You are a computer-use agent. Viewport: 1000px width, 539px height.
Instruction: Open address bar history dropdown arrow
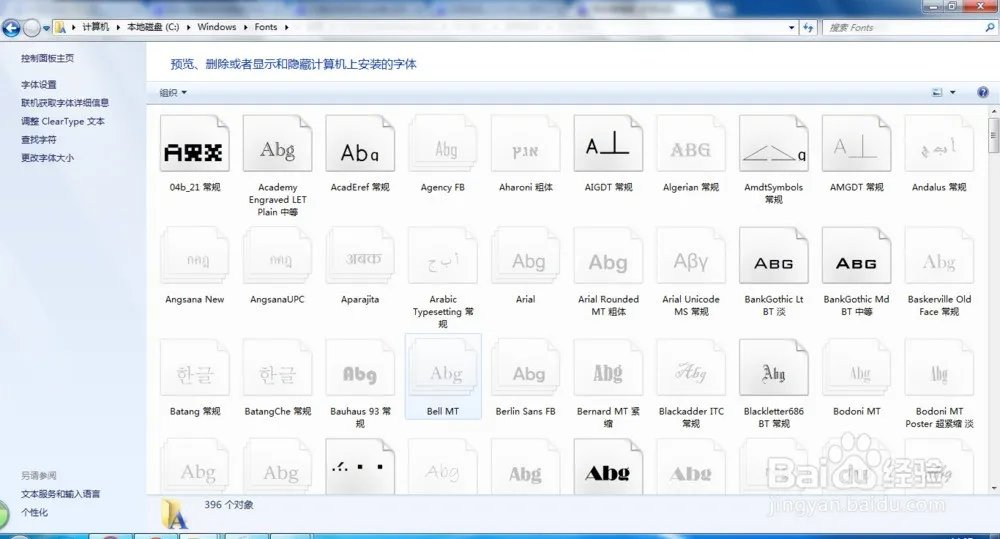point(791,27)
